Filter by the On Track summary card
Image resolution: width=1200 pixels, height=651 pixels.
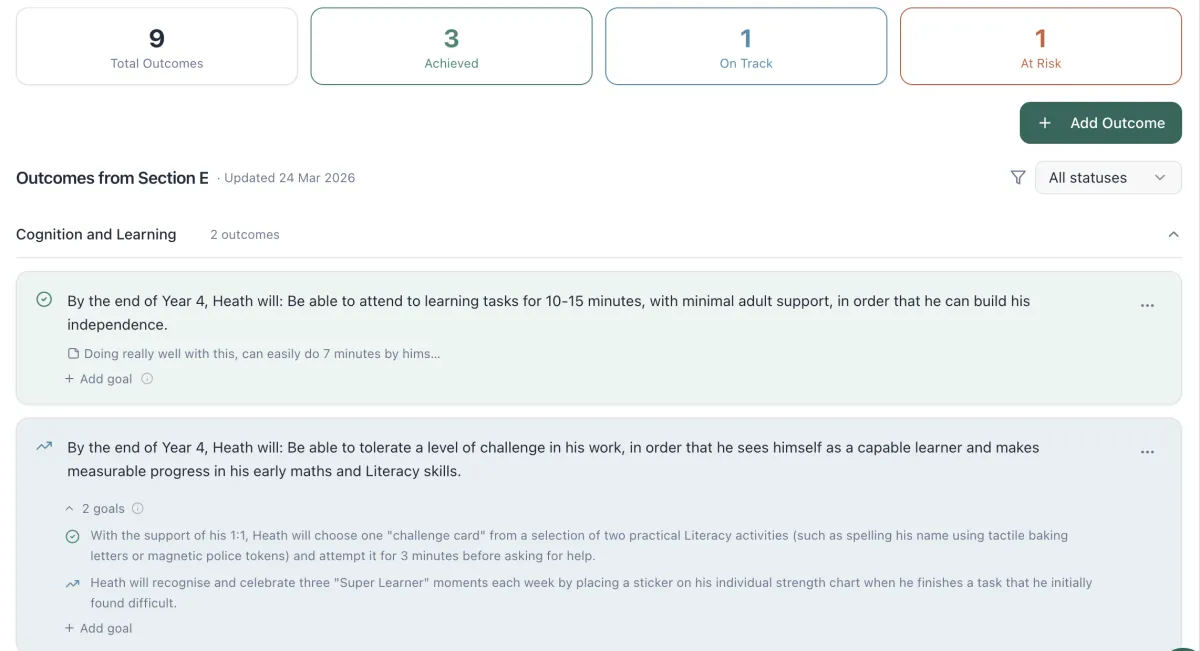[746, 46]
